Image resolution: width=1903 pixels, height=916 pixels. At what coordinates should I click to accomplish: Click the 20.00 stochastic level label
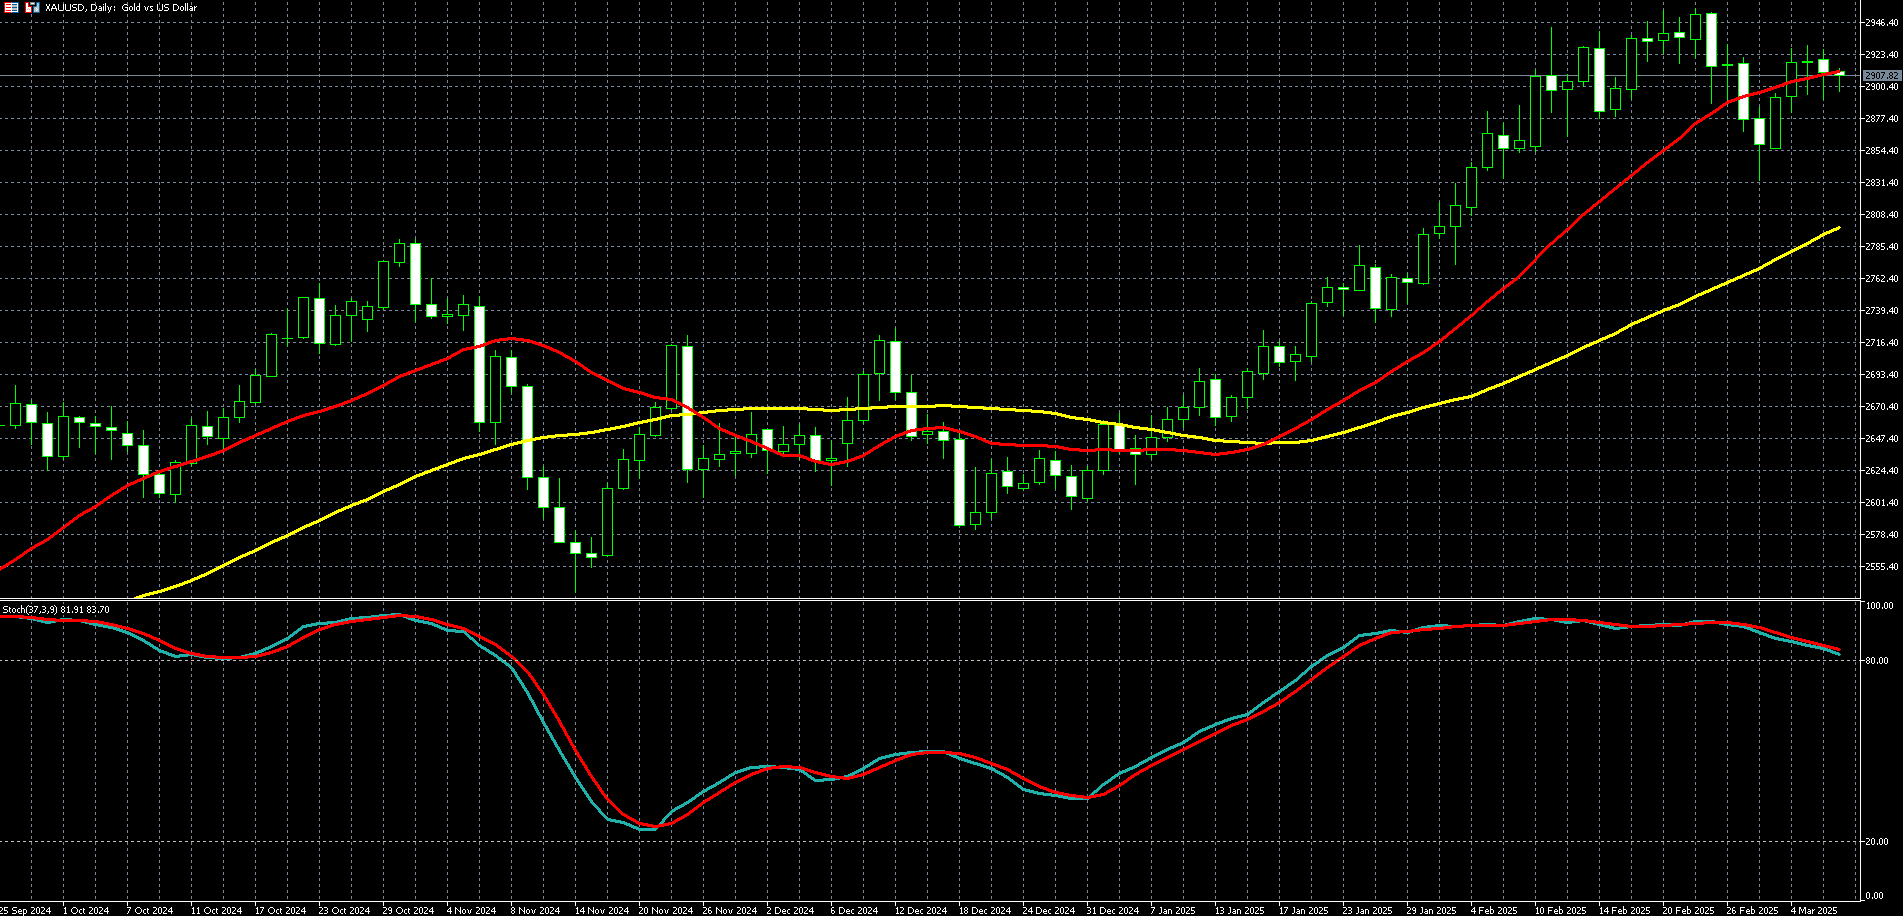[1879, 842]
